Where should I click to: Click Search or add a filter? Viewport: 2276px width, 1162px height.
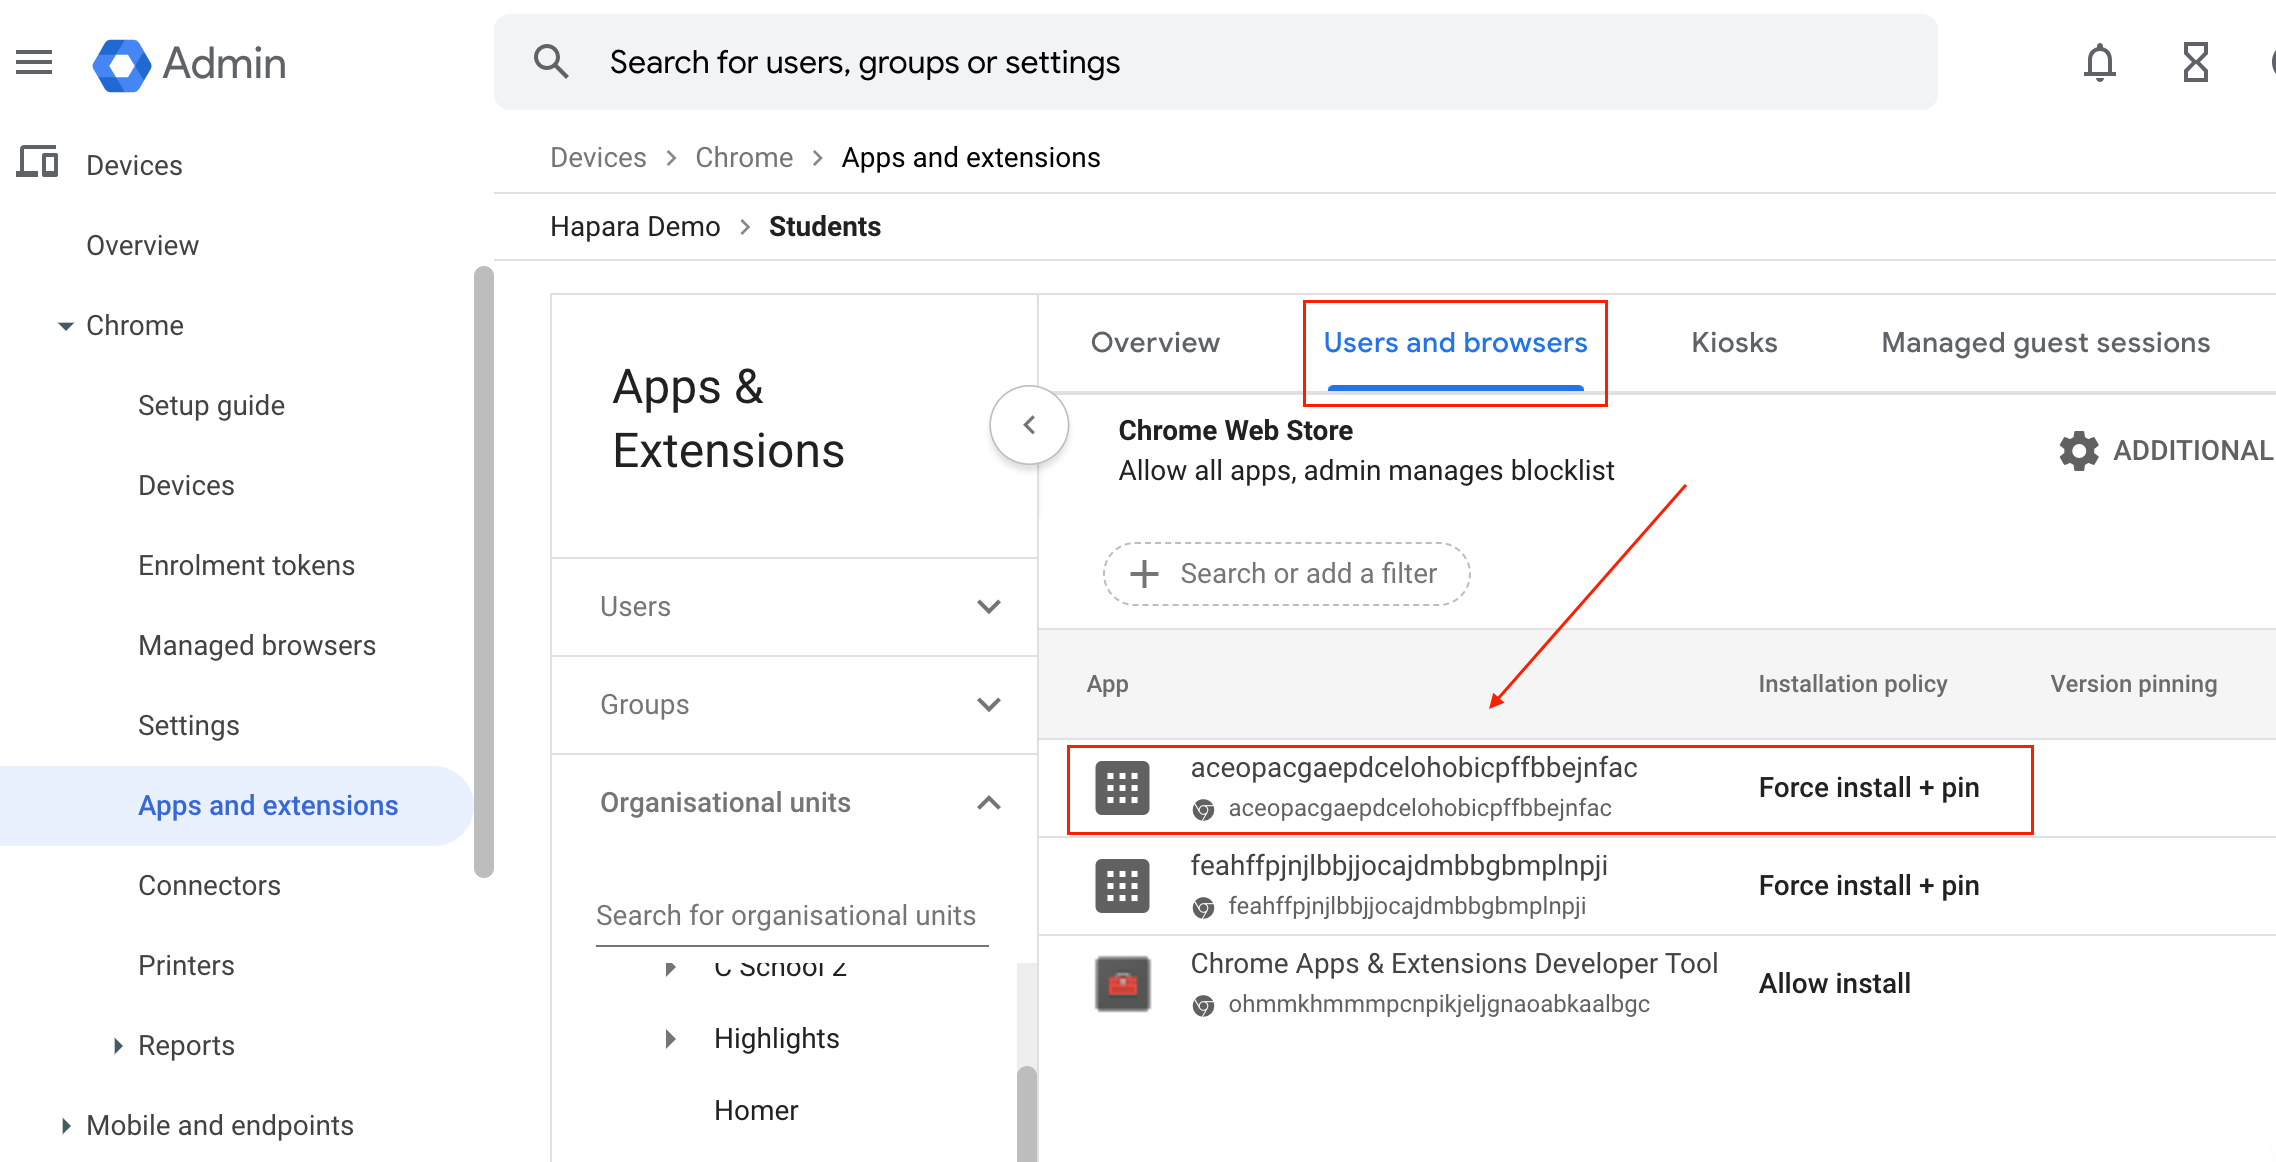pos(1286,573)
